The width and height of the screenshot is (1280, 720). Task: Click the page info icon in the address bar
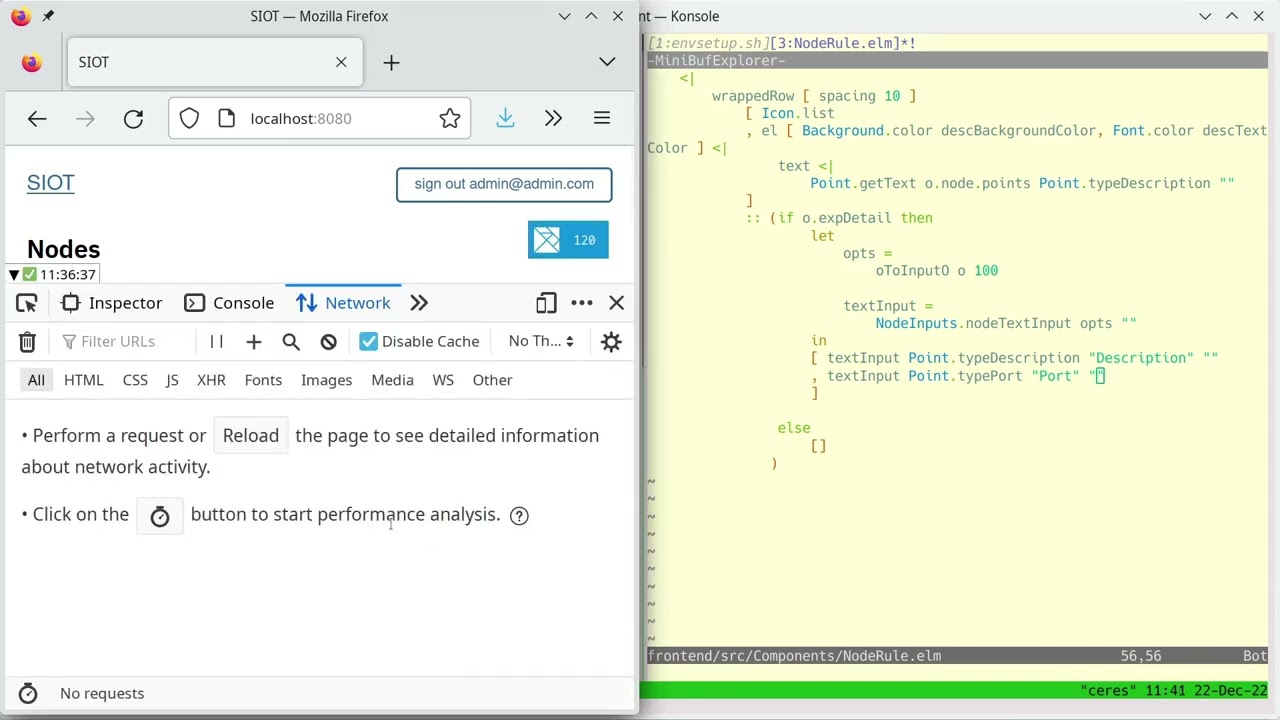[227, 119]
